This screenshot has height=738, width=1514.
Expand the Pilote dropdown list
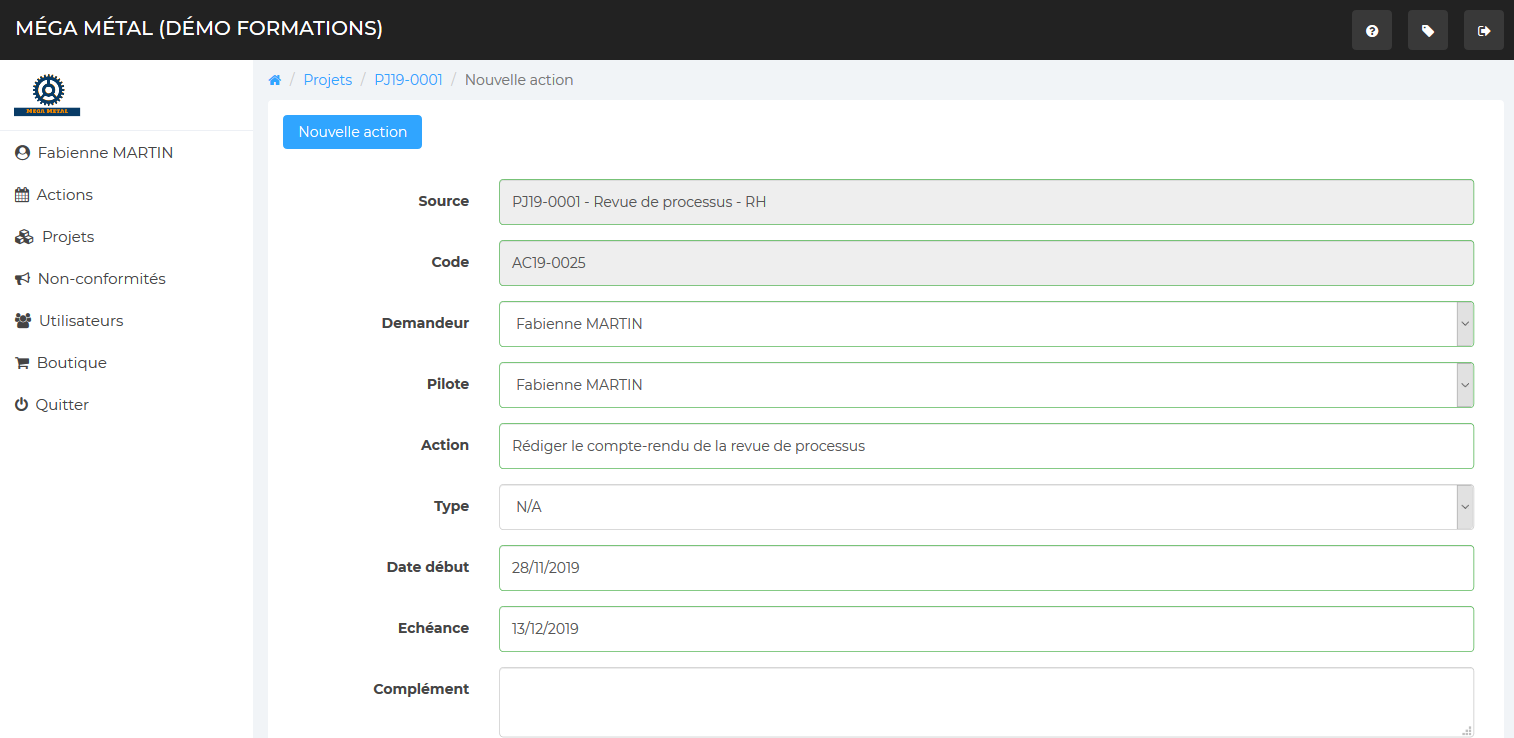click(x=985, y=385)
